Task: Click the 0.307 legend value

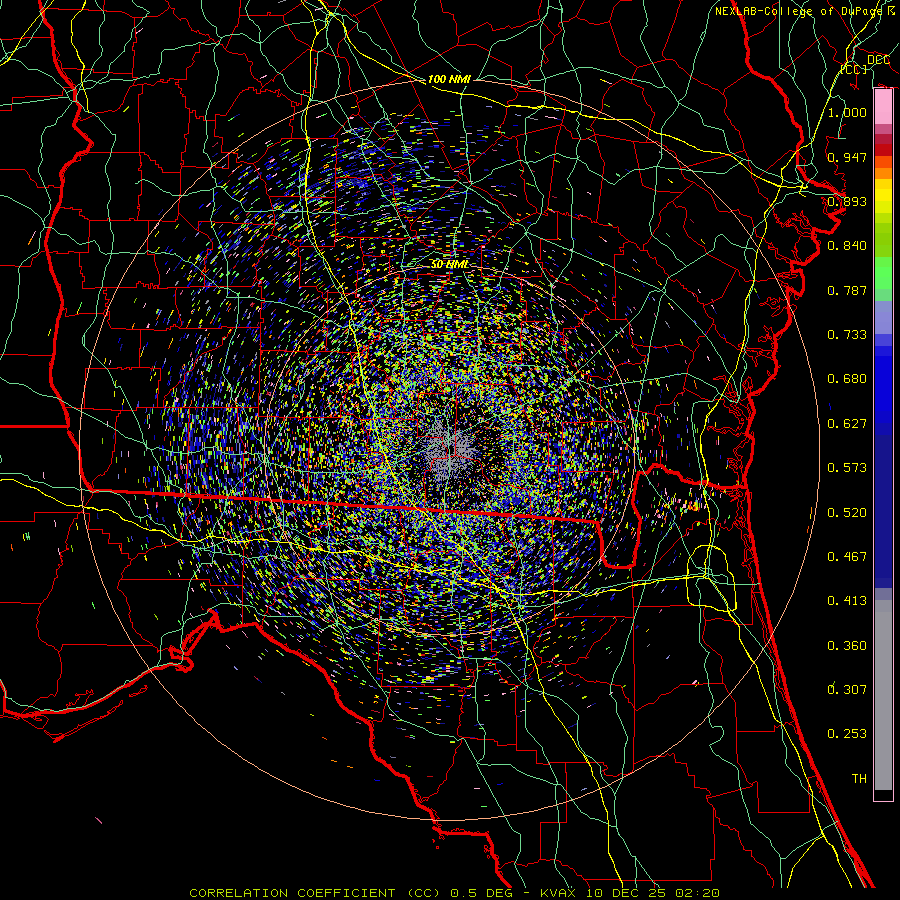Action: click(847, 690)
